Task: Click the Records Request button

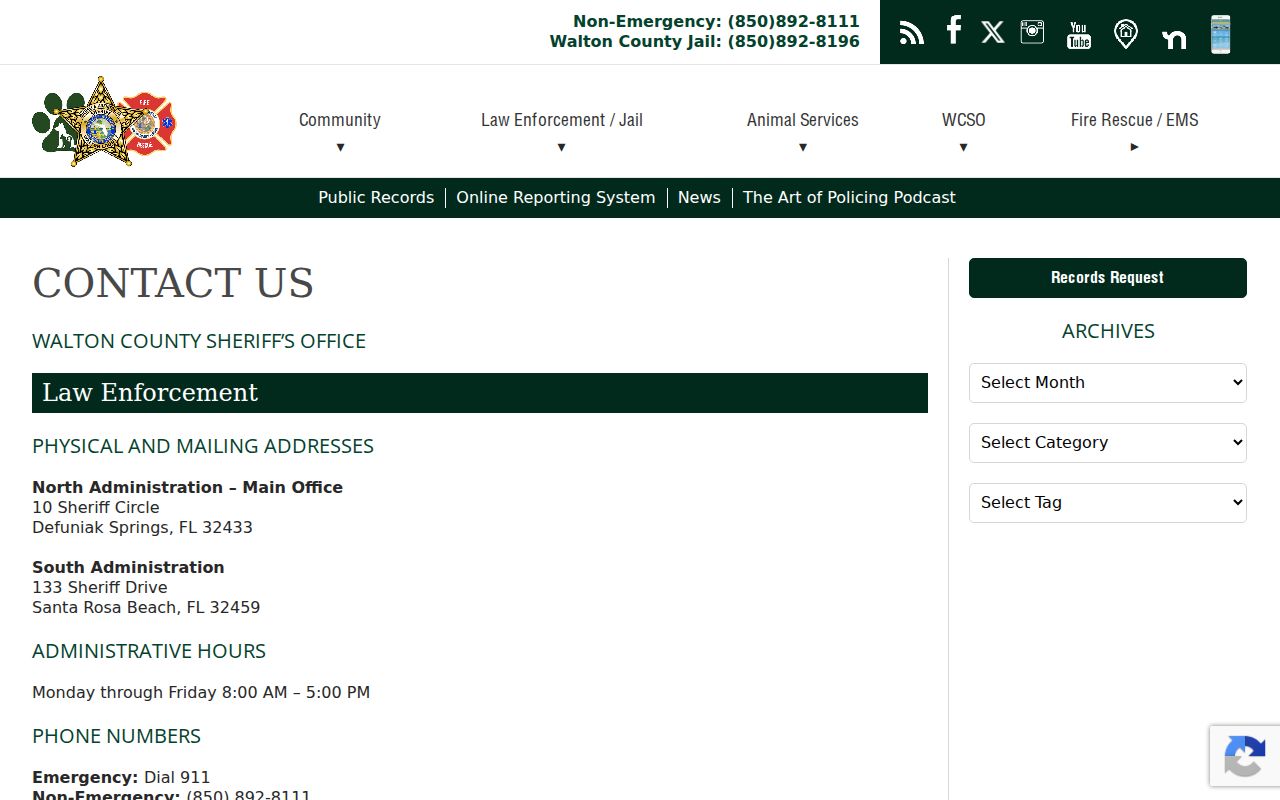Action: 1108,278
